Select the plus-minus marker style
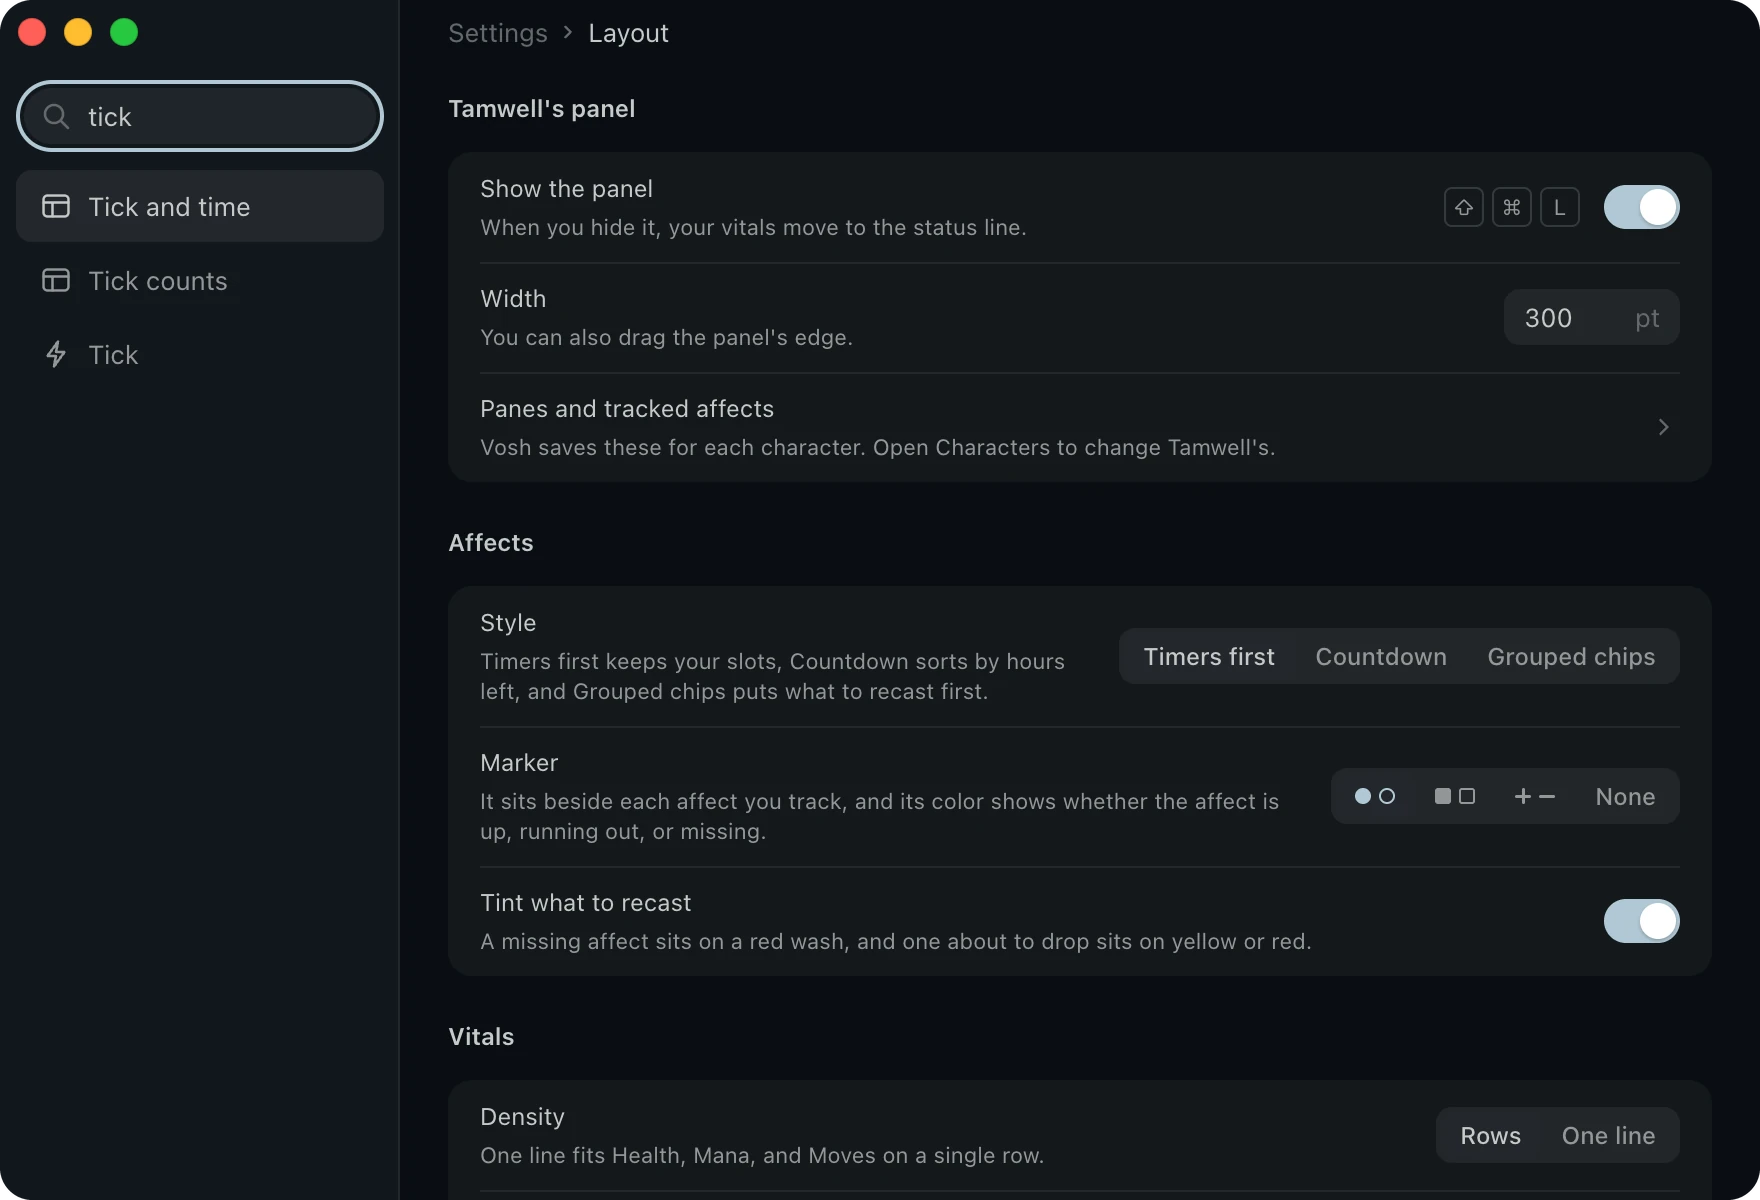The height and width of the screenshot is (1200, 1760). pos(1535,797)
